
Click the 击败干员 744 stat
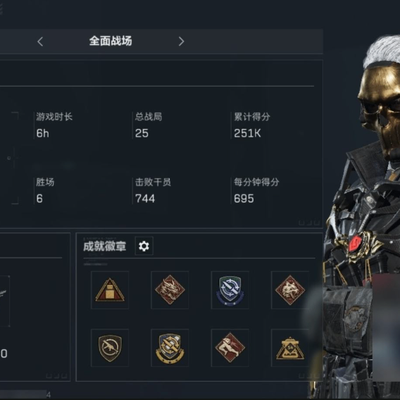click(x=153, y=191)
